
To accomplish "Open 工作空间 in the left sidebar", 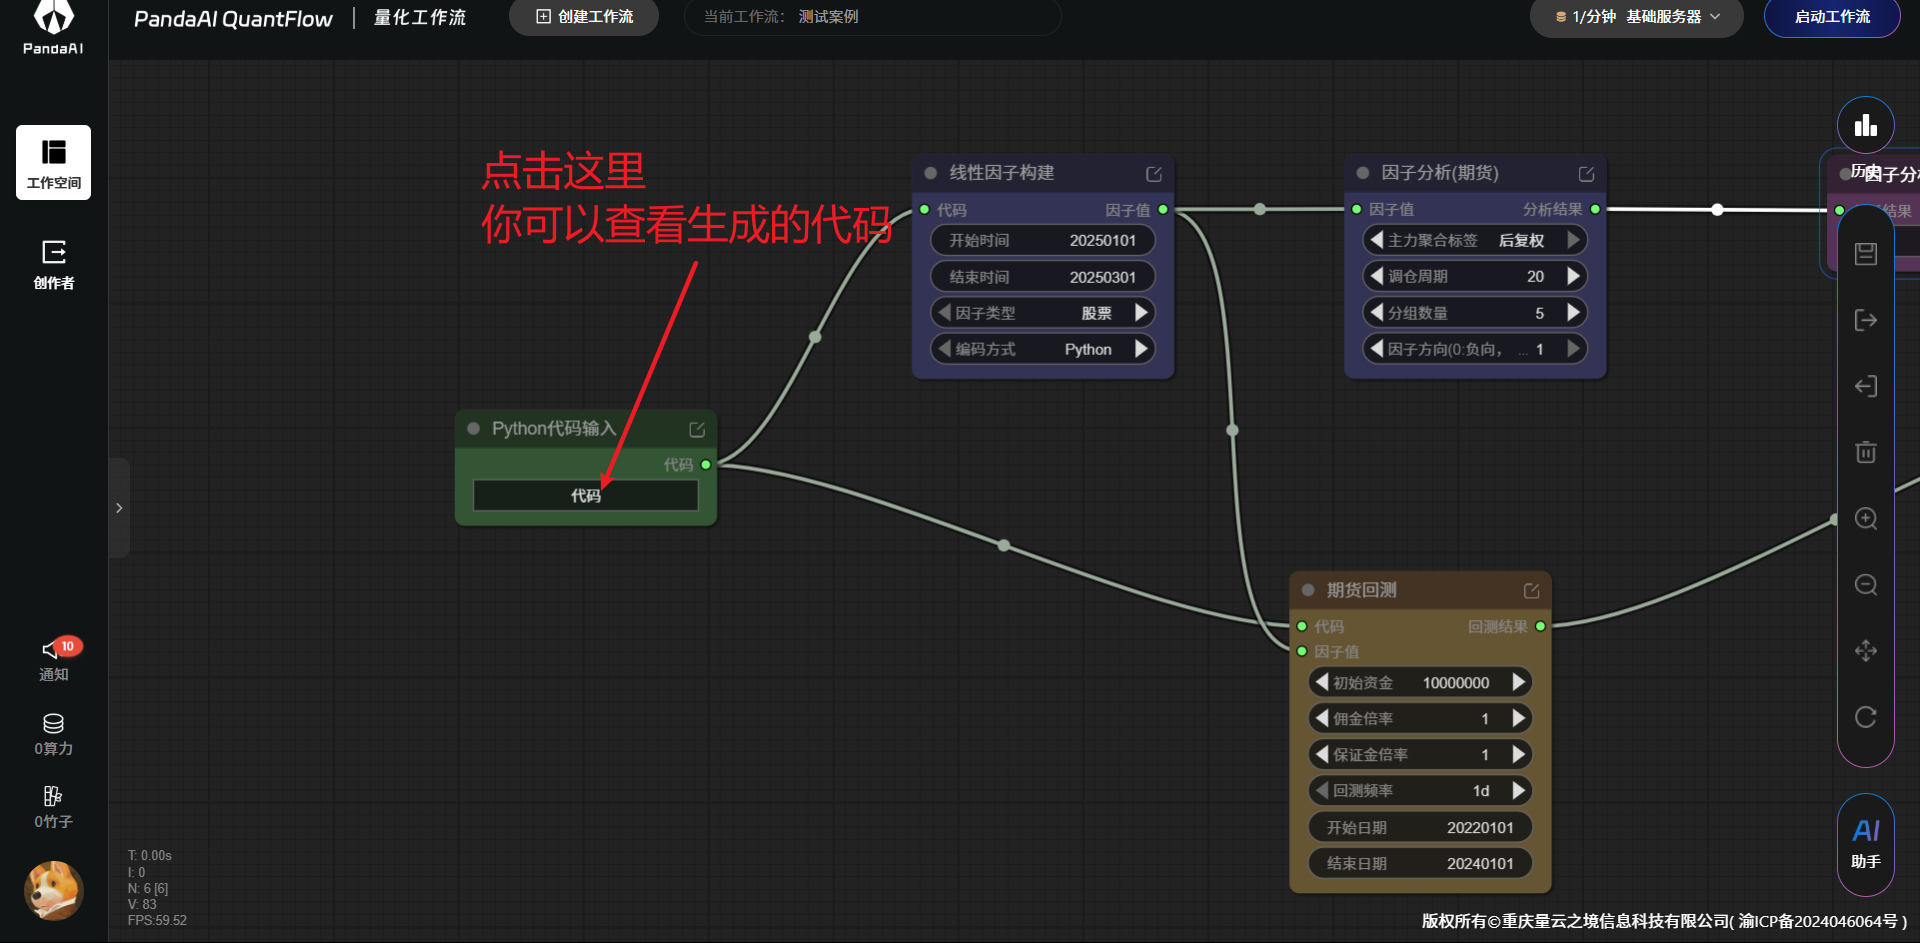I will tap(54, 163).
